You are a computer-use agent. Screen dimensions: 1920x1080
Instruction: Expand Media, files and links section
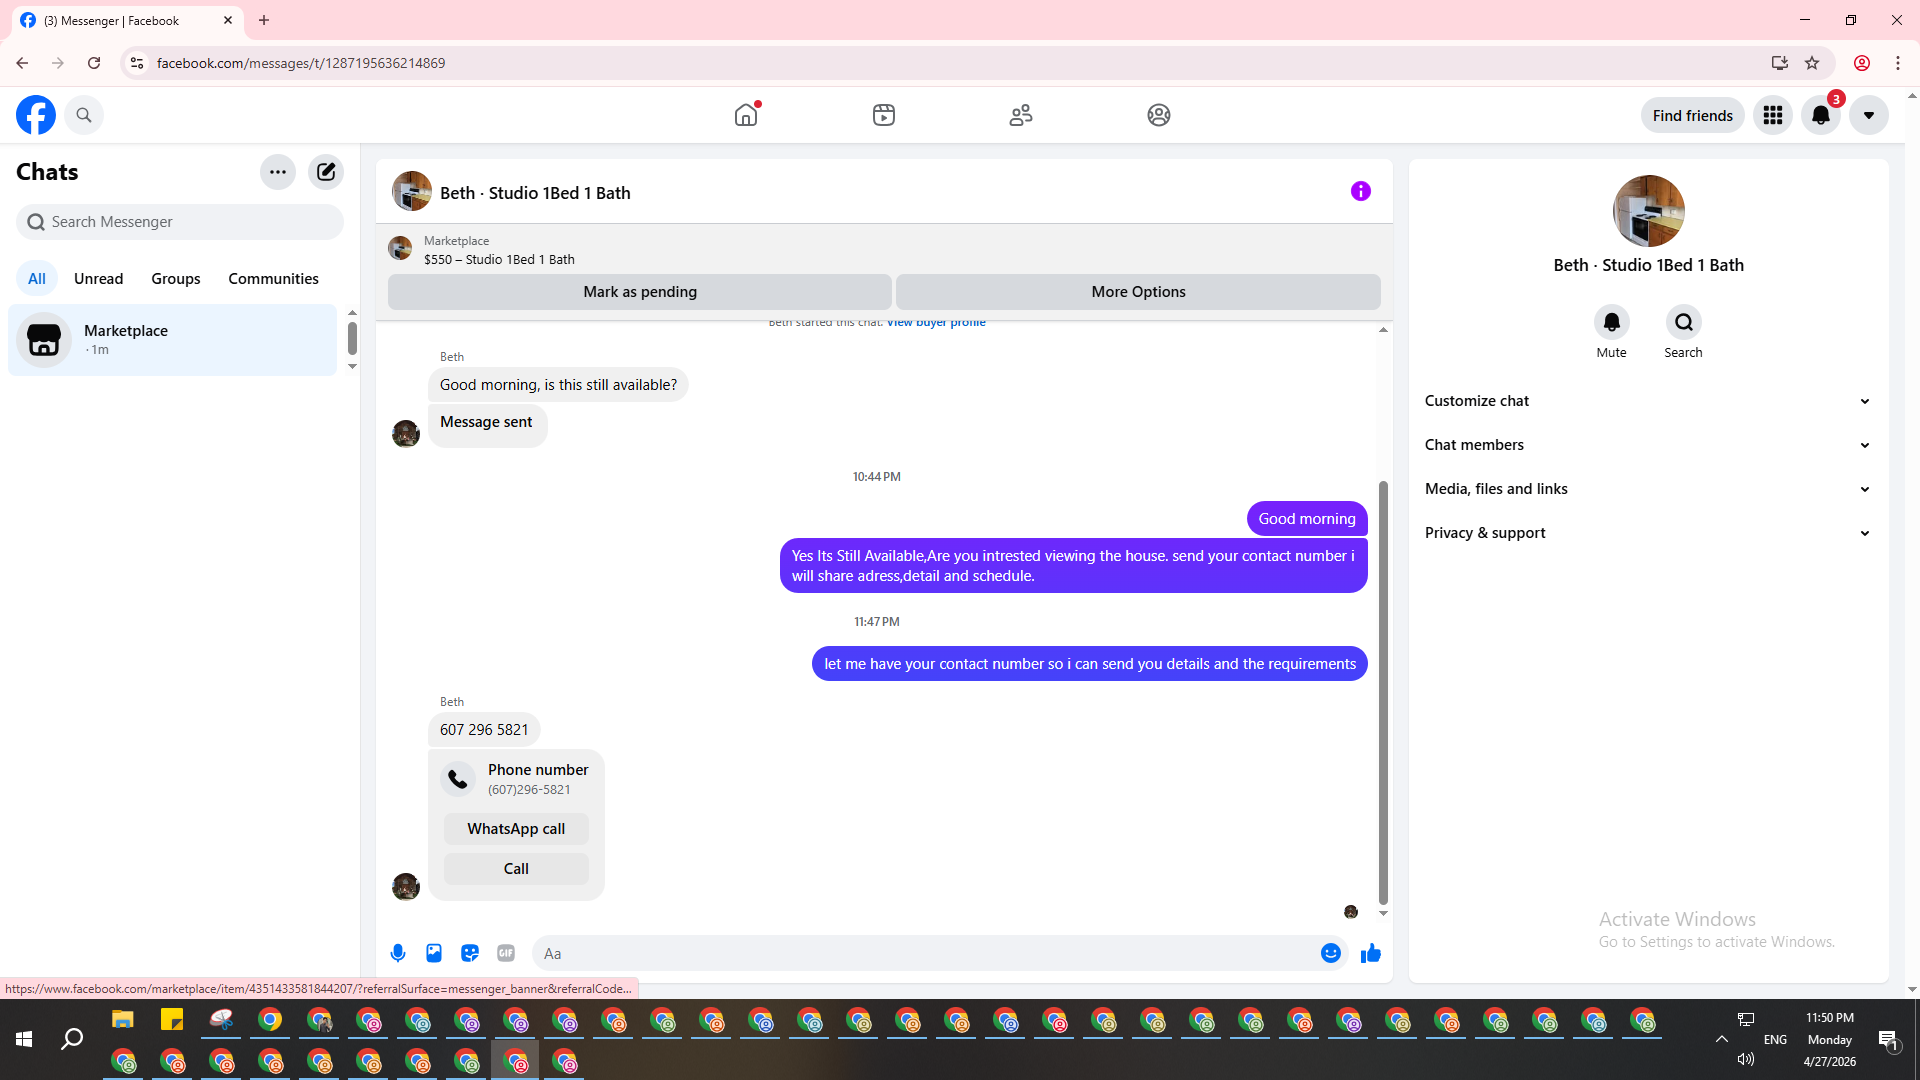1649,489
